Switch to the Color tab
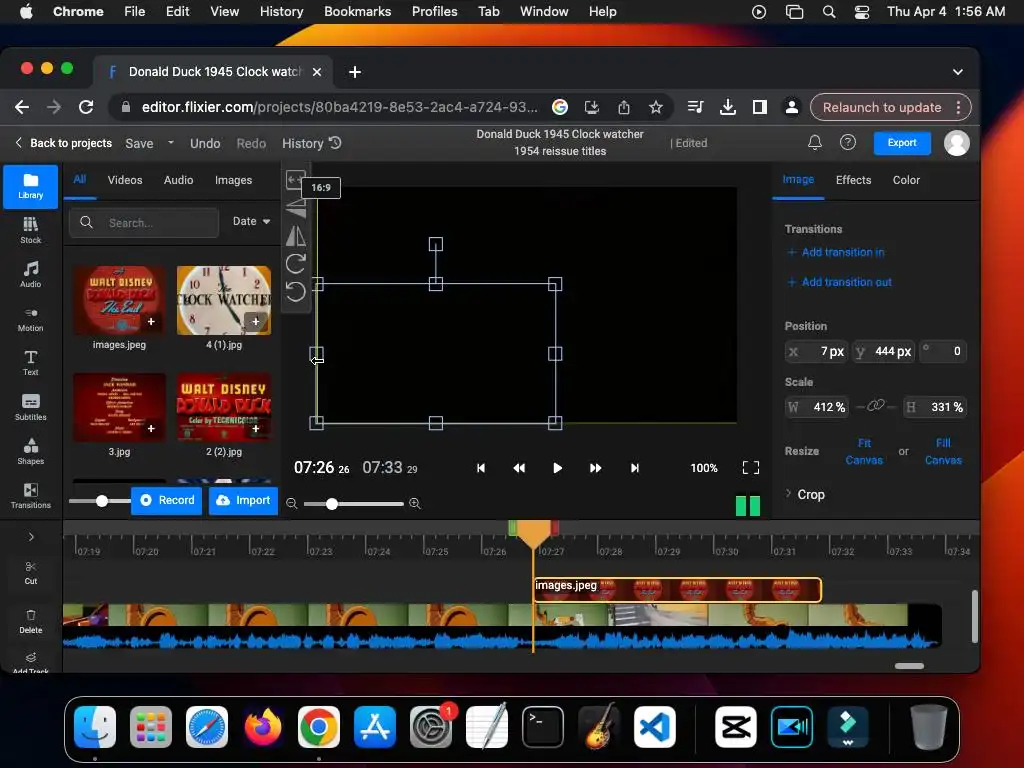Viewport: 1024px width, 768px height. [x=906, y=180]
